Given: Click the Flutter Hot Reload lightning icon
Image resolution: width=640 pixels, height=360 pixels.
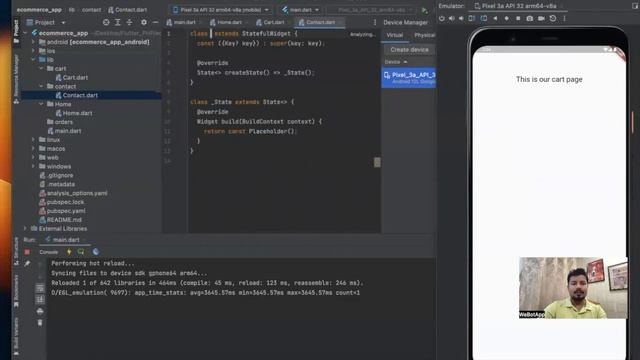Looking at the screenshot, I should (69, 252).
